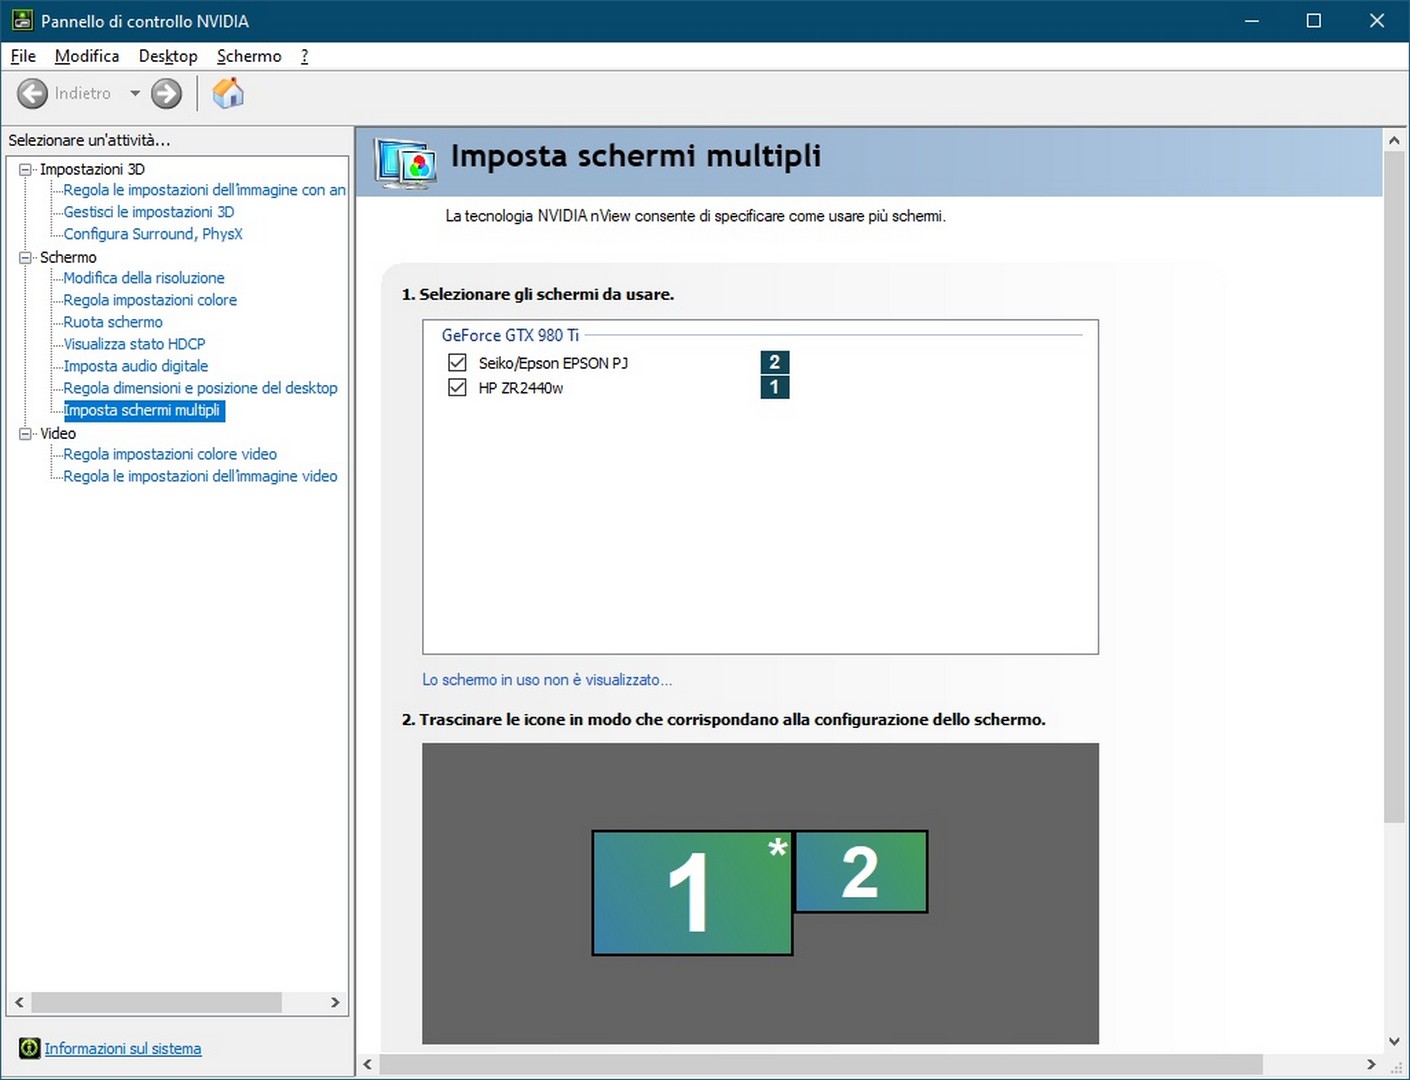Go to the Home page icon

coord(228,93)
